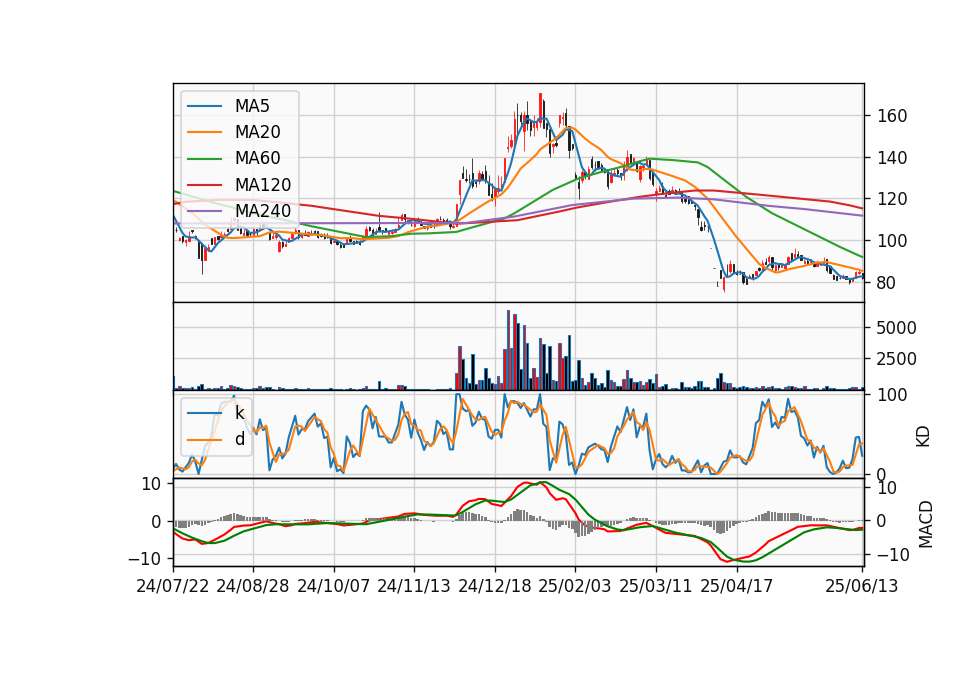Click the MA5 legend label

click(252, 106)
